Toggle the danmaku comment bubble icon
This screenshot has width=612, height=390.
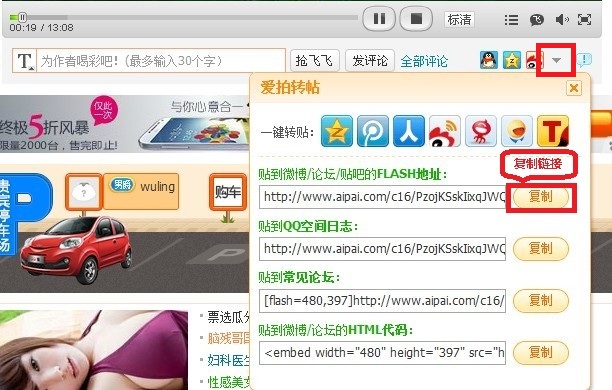pyautogui.click(x=537, y=20)
